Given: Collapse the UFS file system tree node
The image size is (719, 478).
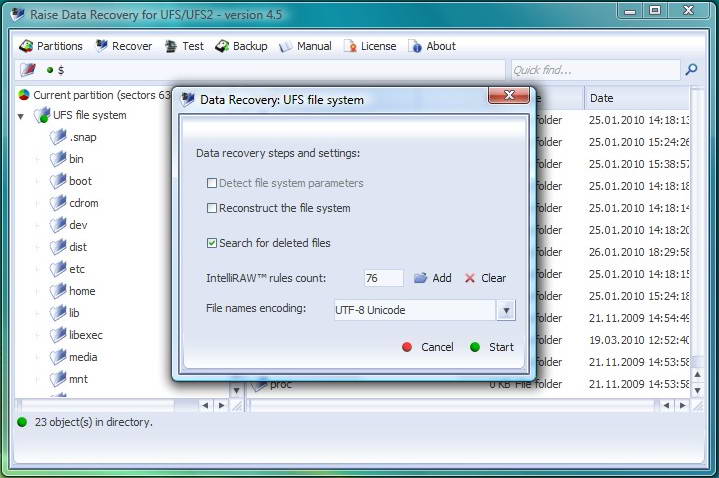Looking at the screenshot, I should pyautogui.click(x=21, y=117).
